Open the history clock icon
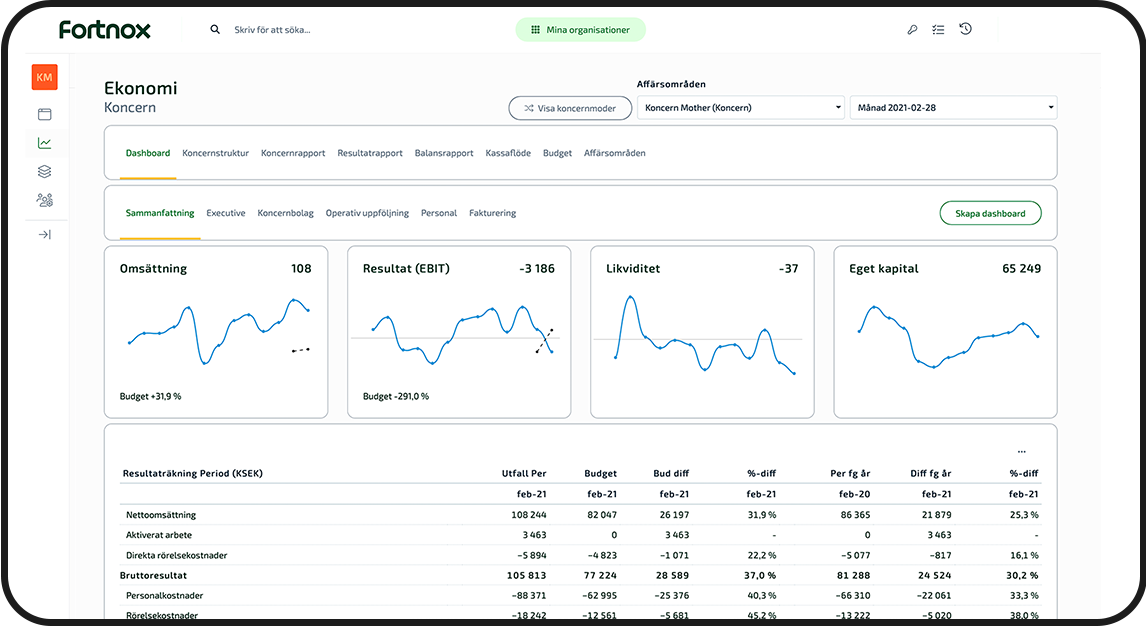1146x627 pixels. click(x=965, y=30)
